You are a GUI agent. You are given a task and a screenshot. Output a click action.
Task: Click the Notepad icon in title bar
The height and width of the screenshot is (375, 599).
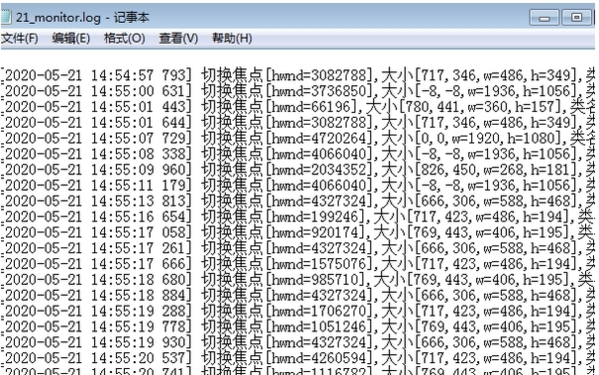point(6,18)
